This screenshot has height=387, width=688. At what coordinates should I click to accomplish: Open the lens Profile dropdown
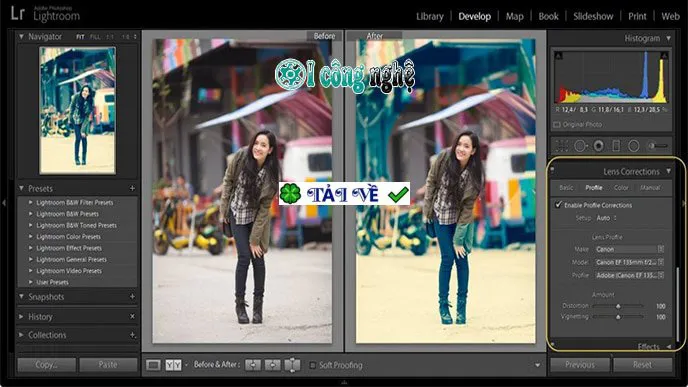tap(629, 275)
